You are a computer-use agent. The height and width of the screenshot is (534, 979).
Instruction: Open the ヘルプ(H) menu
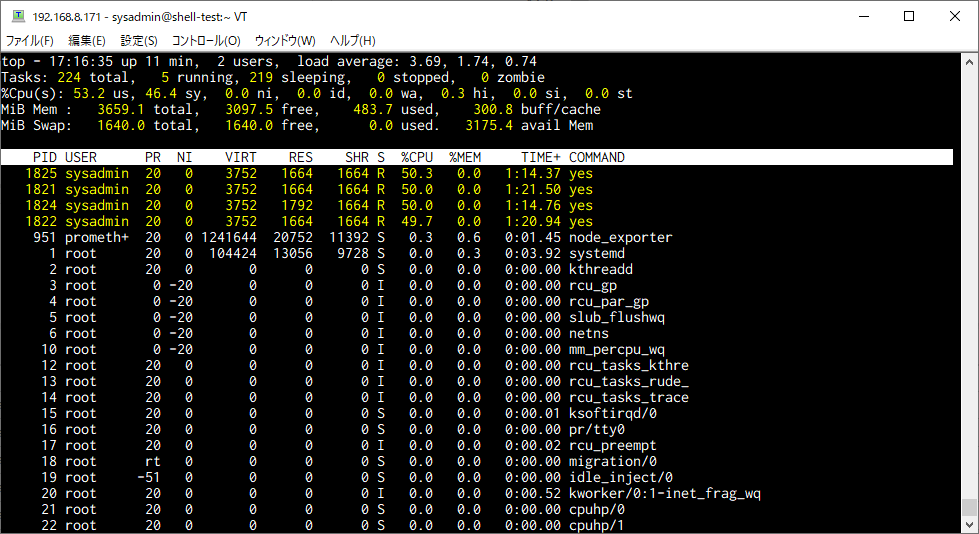tap(353, 41)
